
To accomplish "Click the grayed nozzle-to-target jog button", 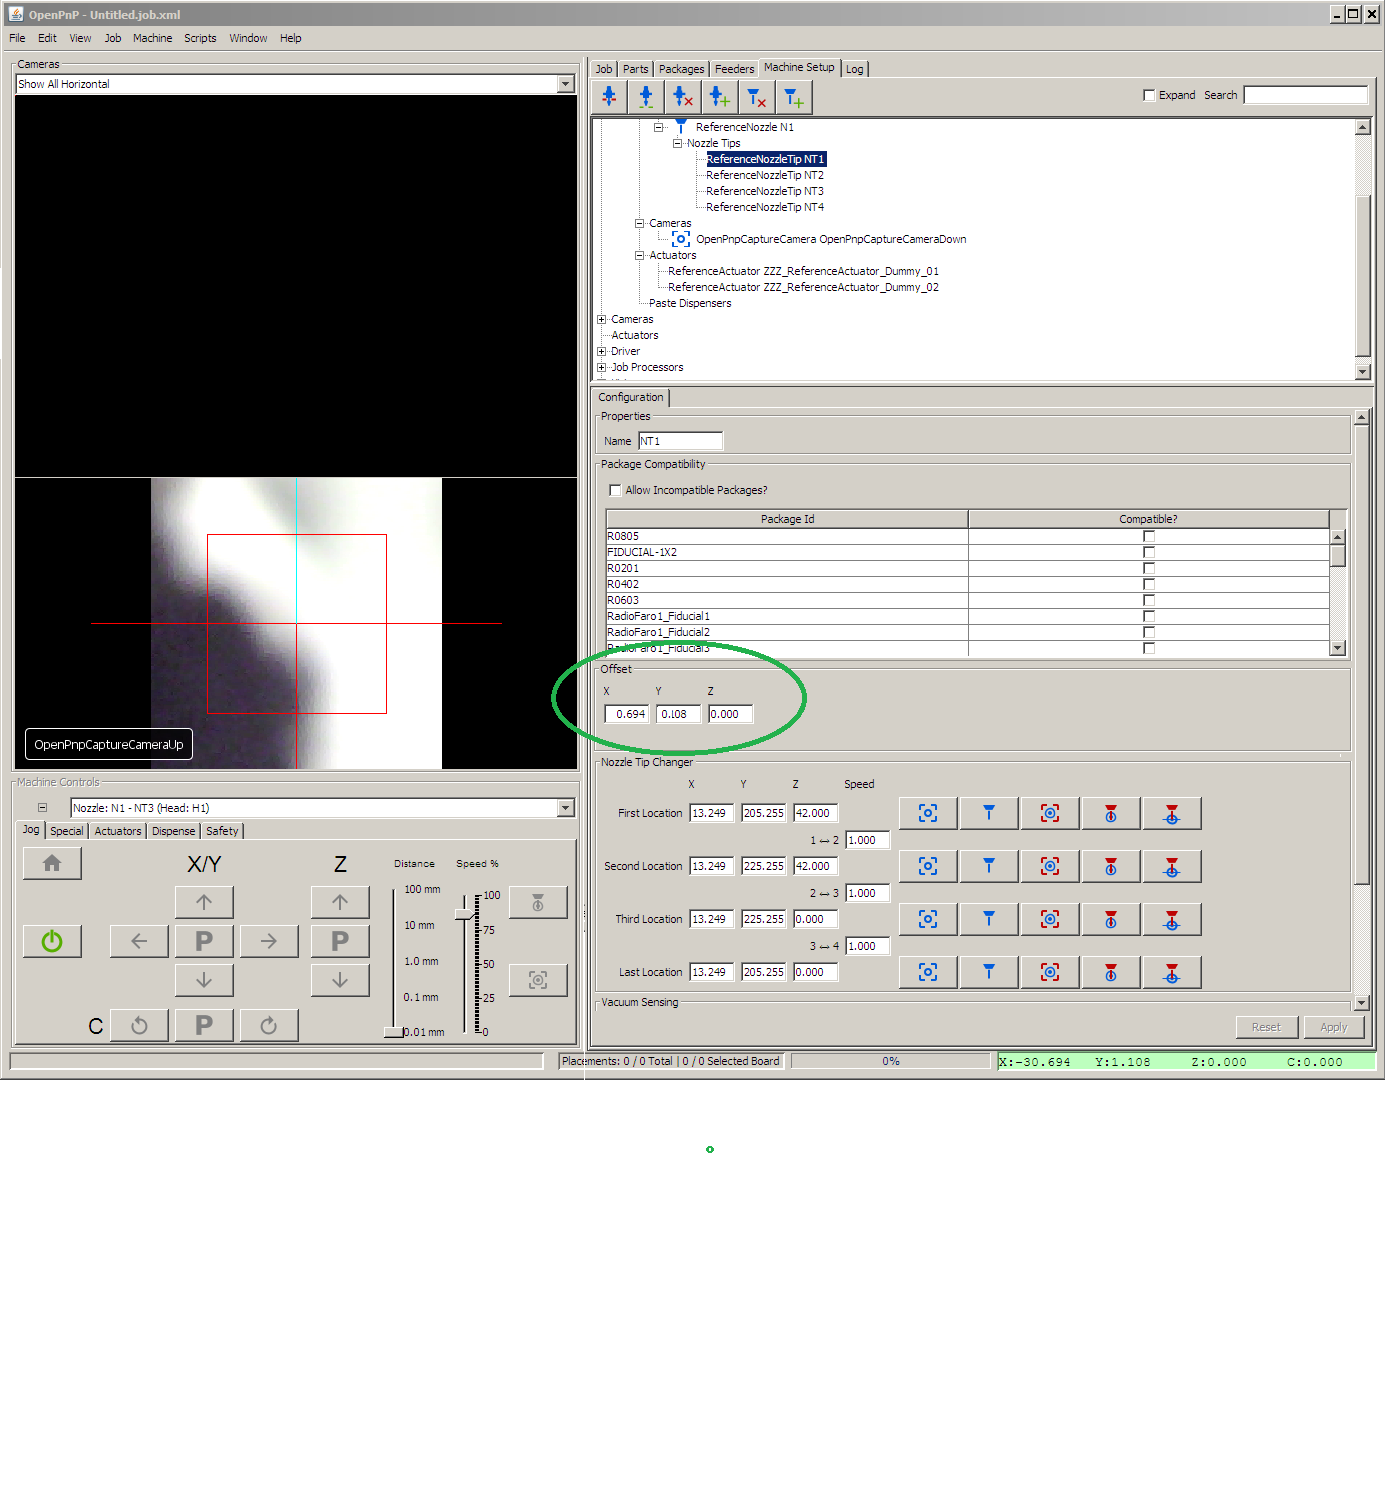I will [x=538, y=902].
